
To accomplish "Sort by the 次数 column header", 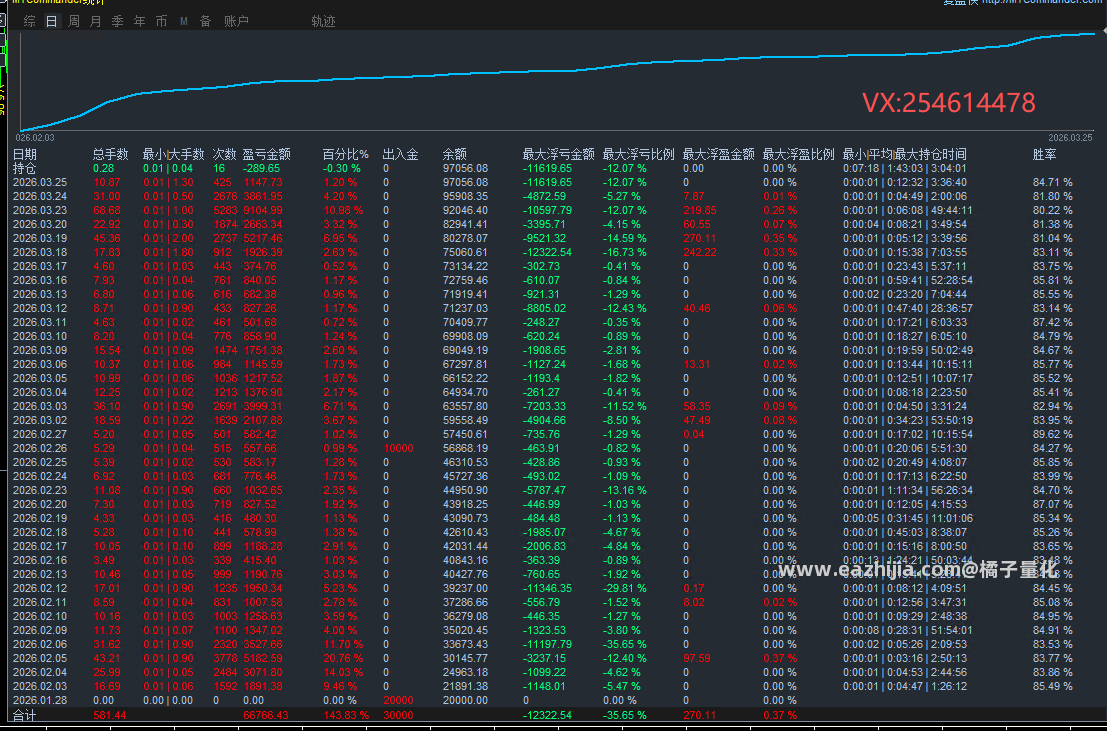I will pos(225,154).
